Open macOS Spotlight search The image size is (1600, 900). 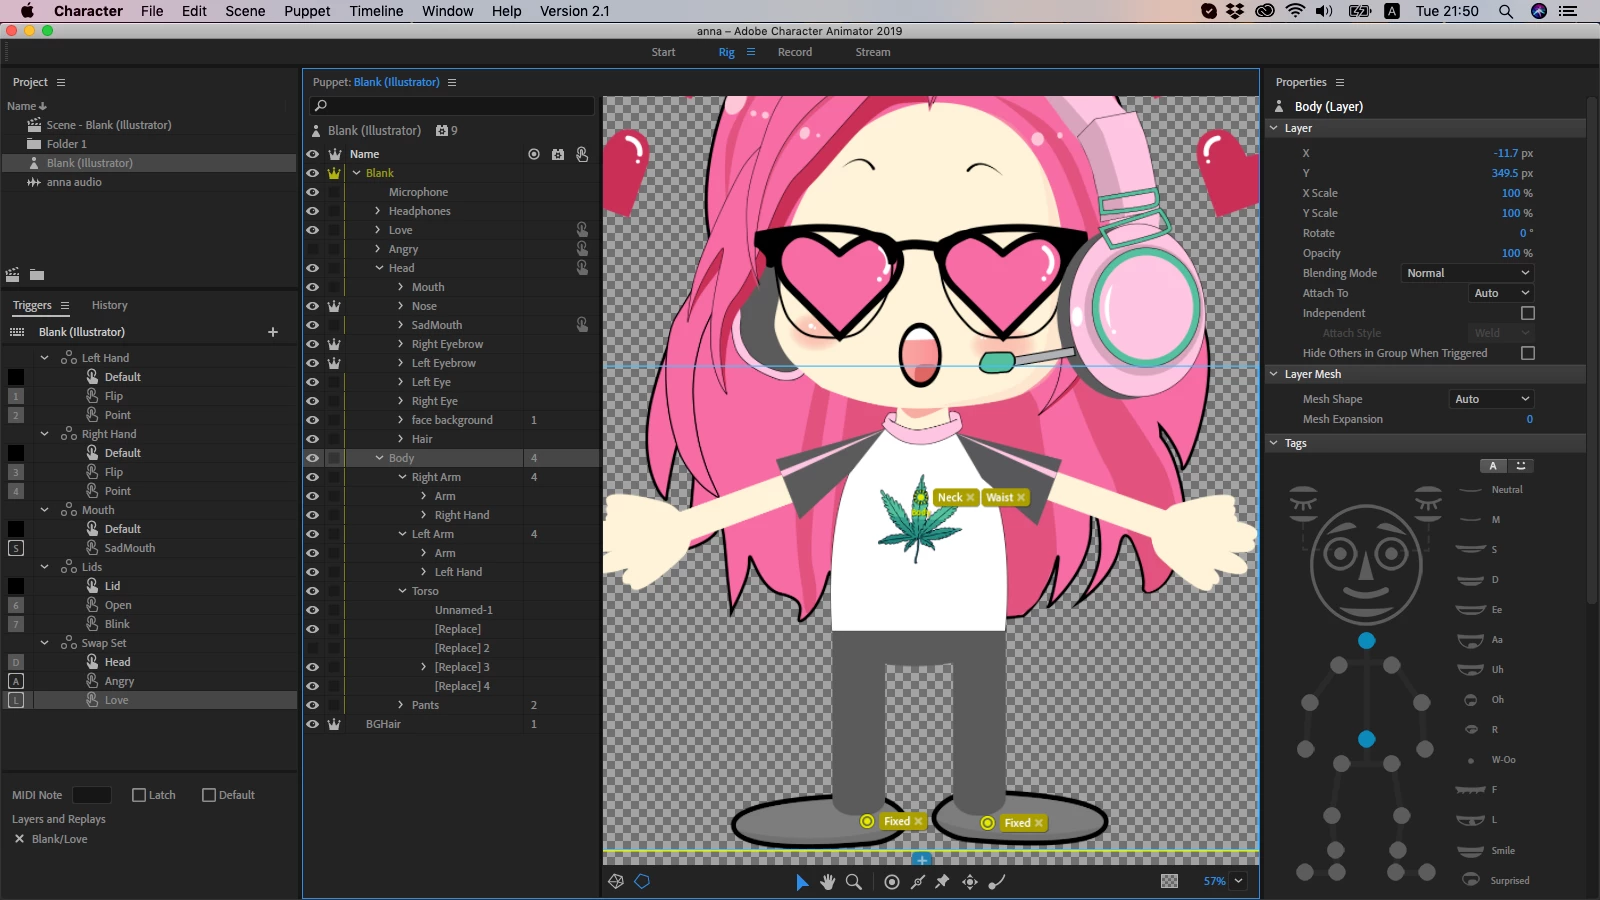pos(1505,11)
